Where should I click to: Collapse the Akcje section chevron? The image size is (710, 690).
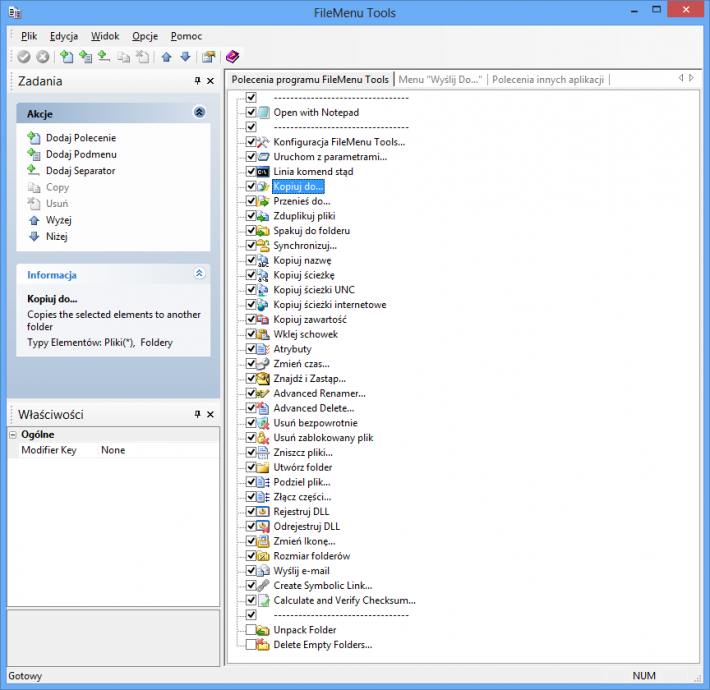coord(199,112)
